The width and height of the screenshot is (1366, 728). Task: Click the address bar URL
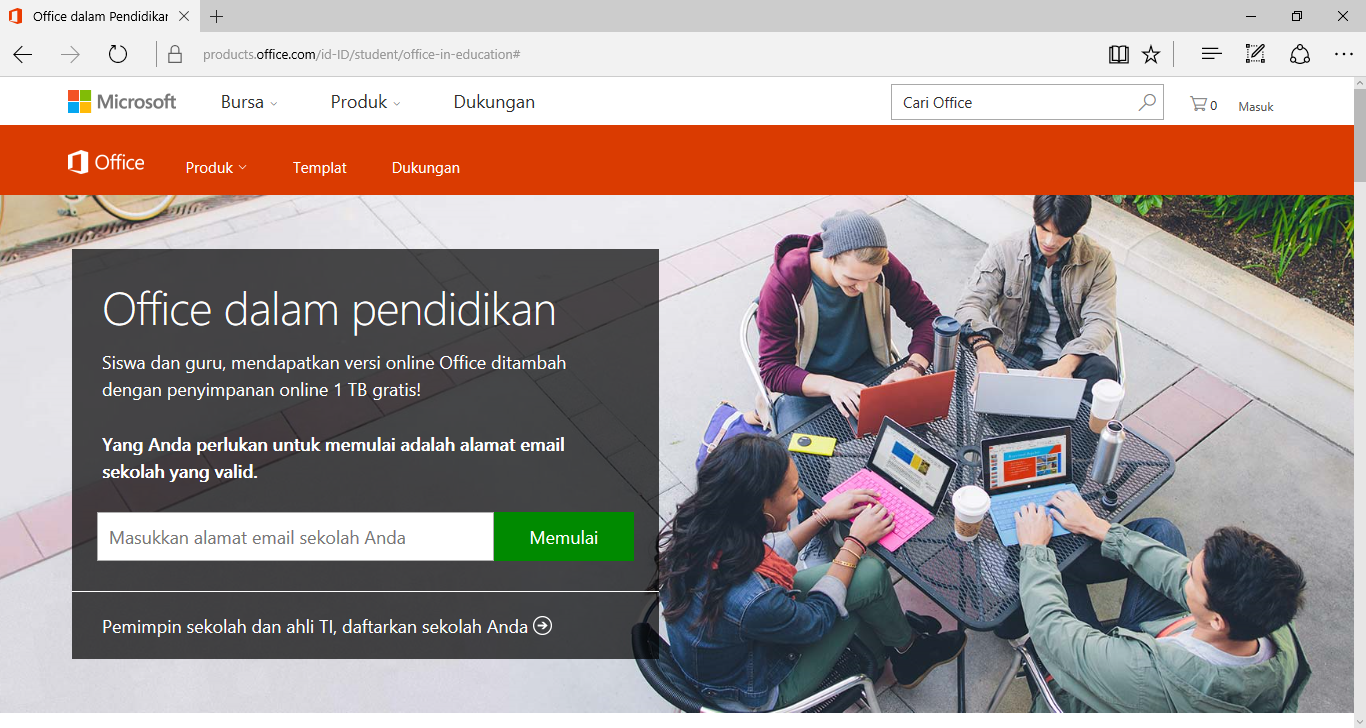[361, 54]
